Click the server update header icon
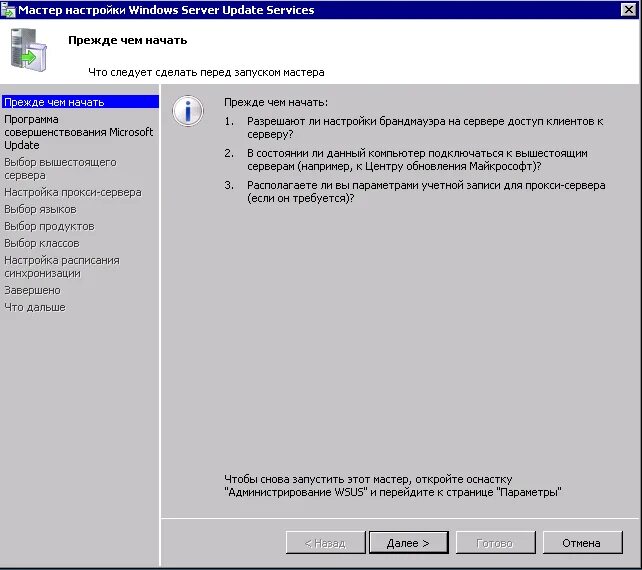642x570 pixels. (x=29, y=50)
